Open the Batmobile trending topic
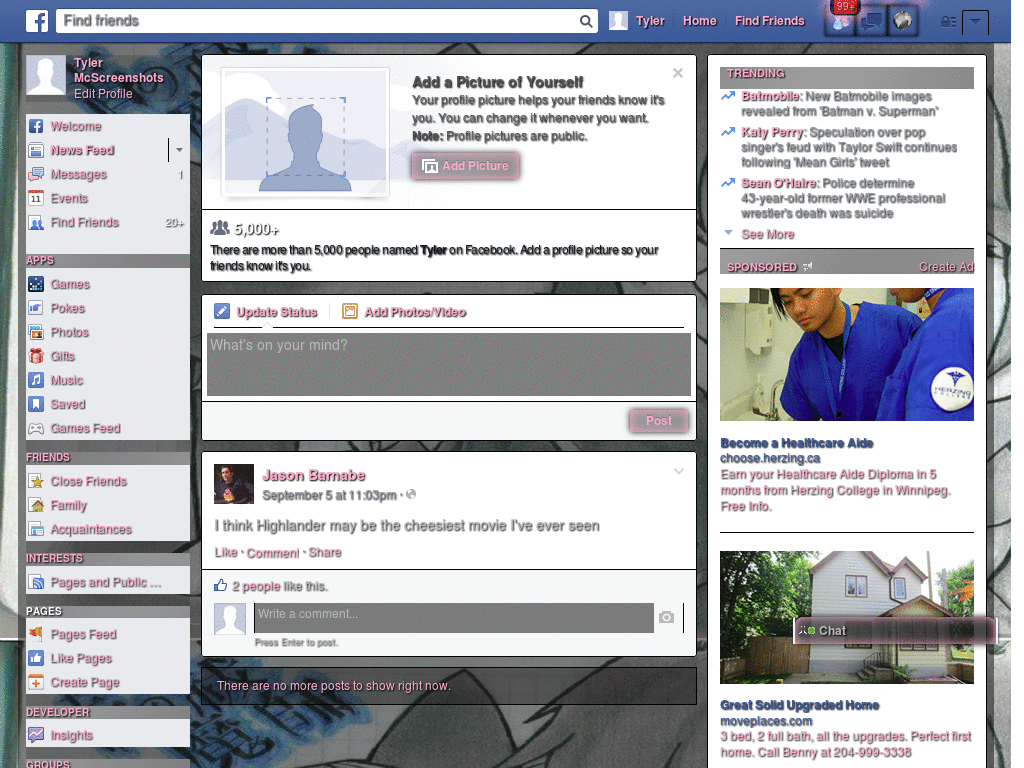The height and width of the screenshot is (768, 1024). [x=771, y=97]
